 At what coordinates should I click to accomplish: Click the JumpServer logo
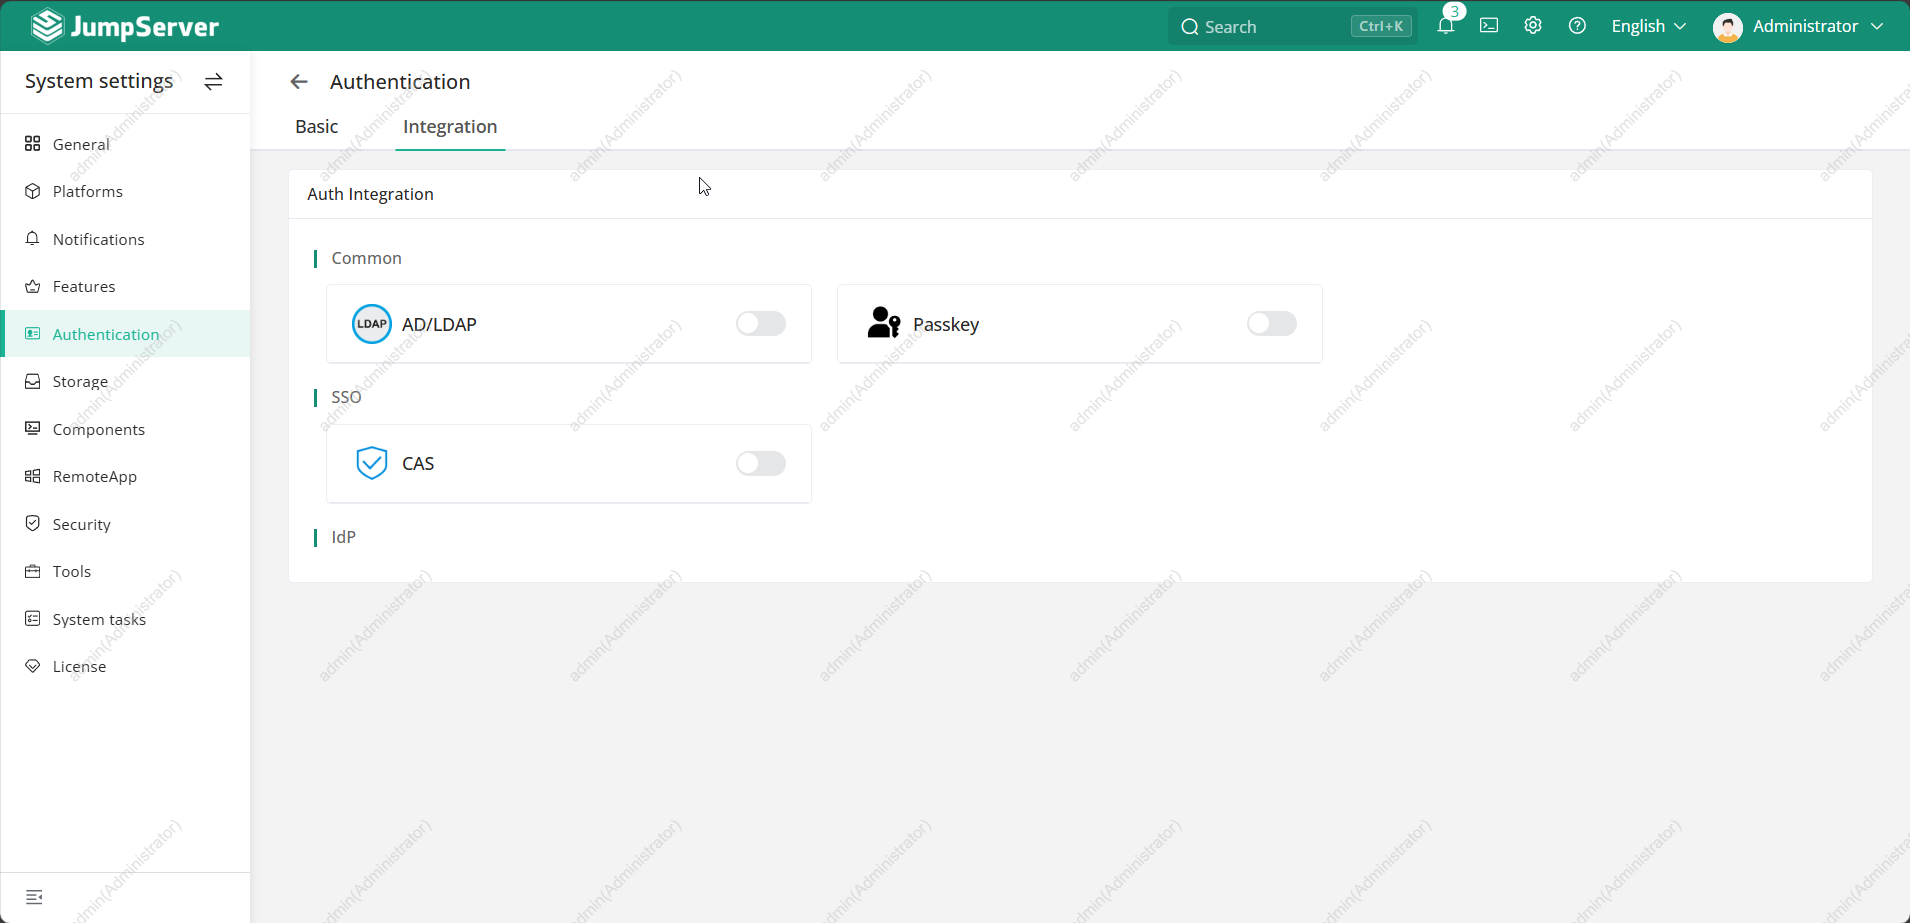[x=125, y=26]
